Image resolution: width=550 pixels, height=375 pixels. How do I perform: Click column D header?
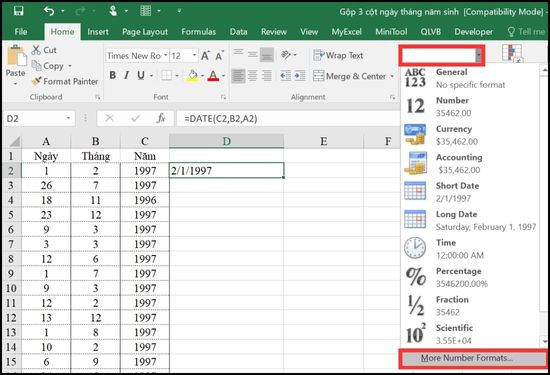[x=226, y=141]
